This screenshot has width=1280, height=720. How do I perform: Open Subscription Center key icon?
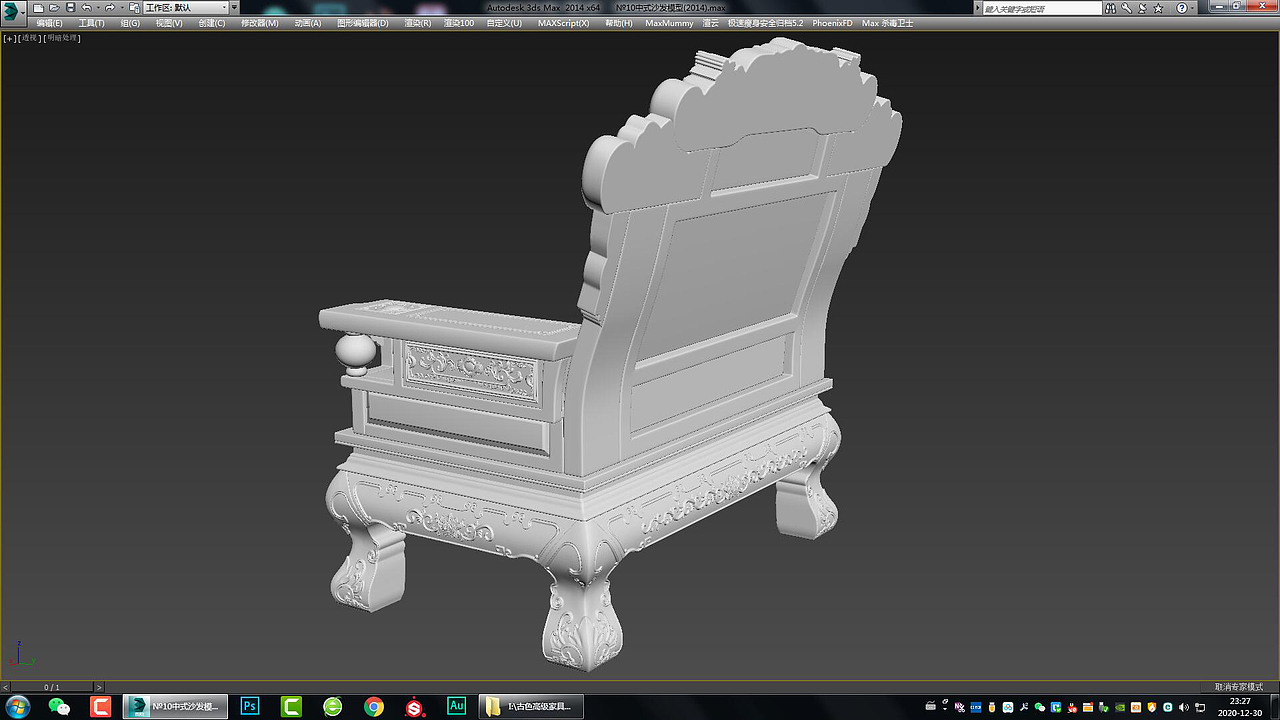(x=1126, y=8)
